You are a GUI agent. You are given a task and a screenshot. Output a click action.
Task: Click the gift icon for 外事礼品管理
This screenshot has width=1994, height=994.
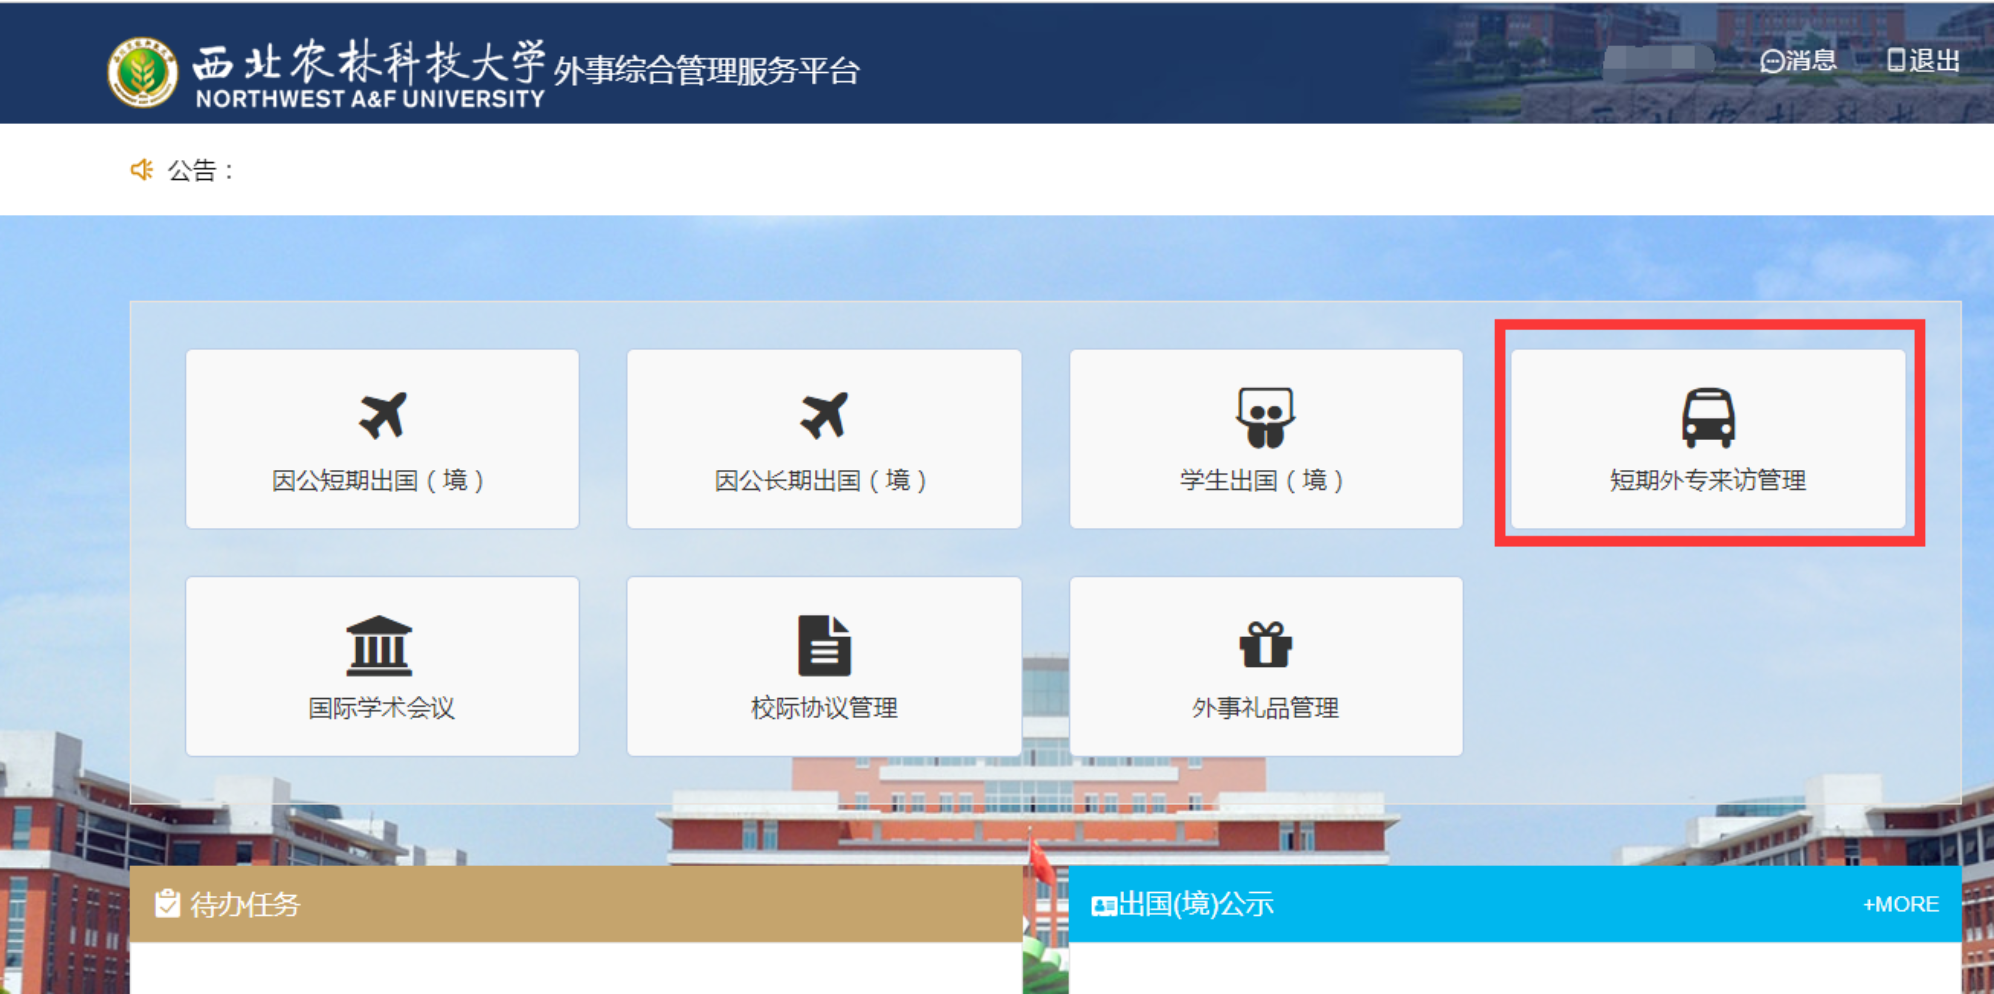[1265, 644]
